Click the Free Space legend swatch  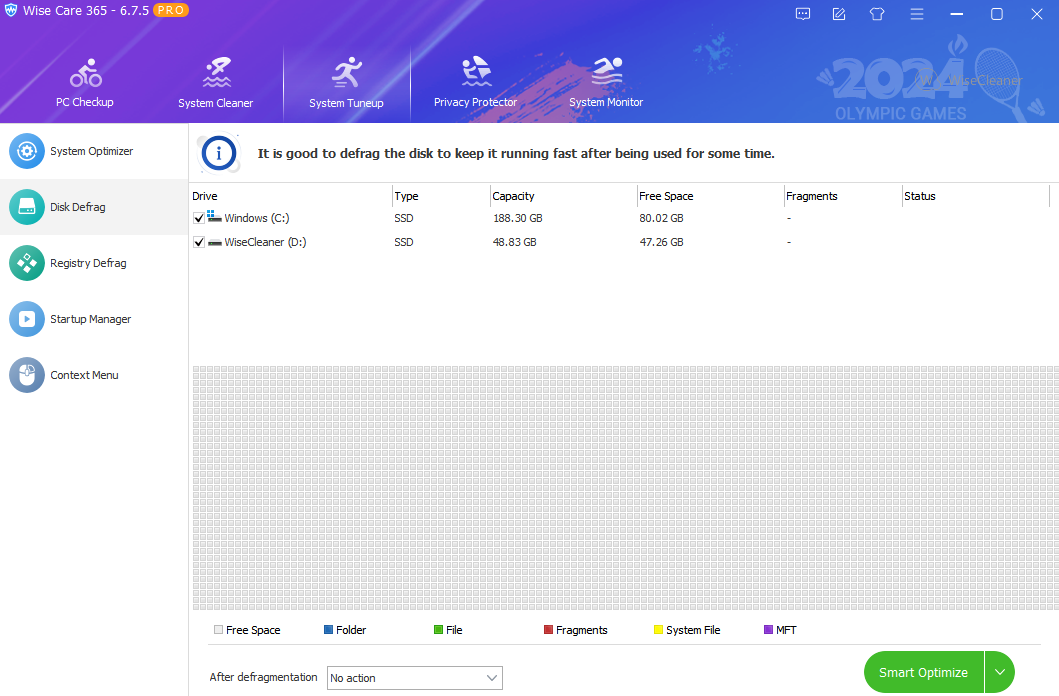click(x=218, y=630)
